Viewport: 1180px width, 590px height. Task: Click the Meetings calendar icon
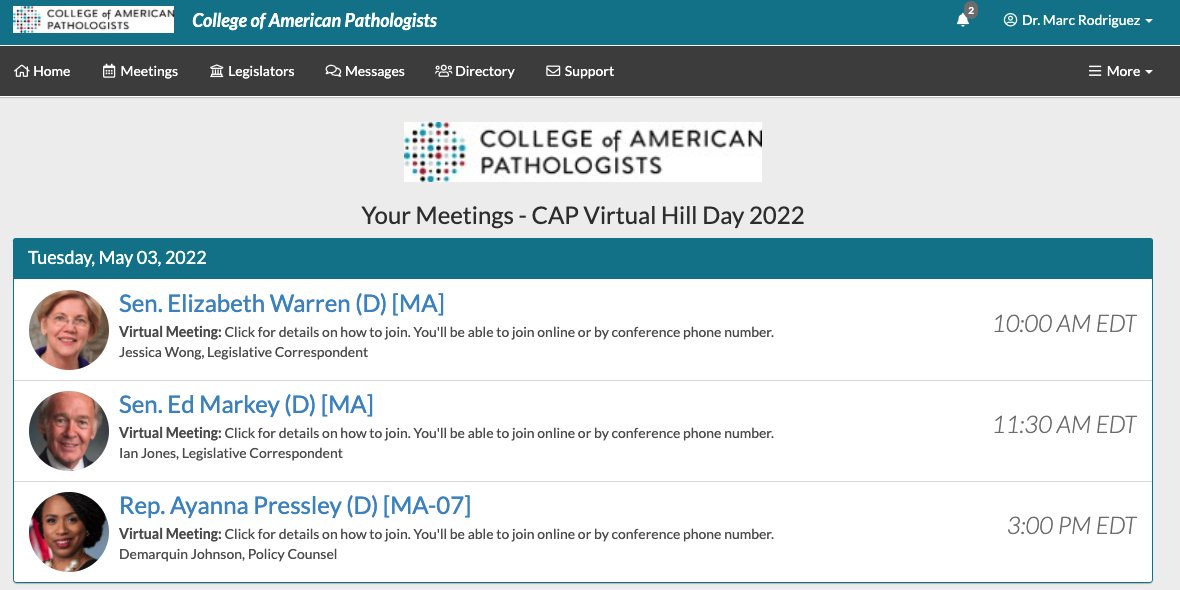[109, 71]
